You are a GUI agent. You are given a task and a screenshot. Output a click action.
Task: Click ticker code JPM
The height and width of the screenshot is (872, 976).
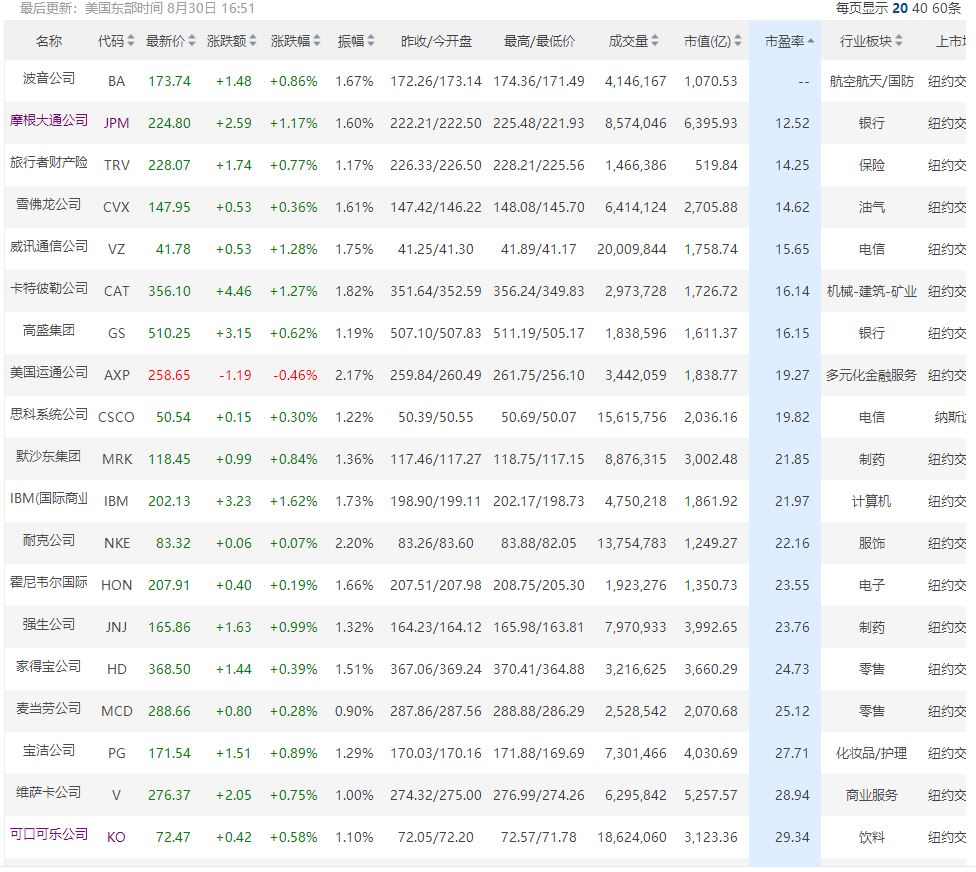(116, 123)
